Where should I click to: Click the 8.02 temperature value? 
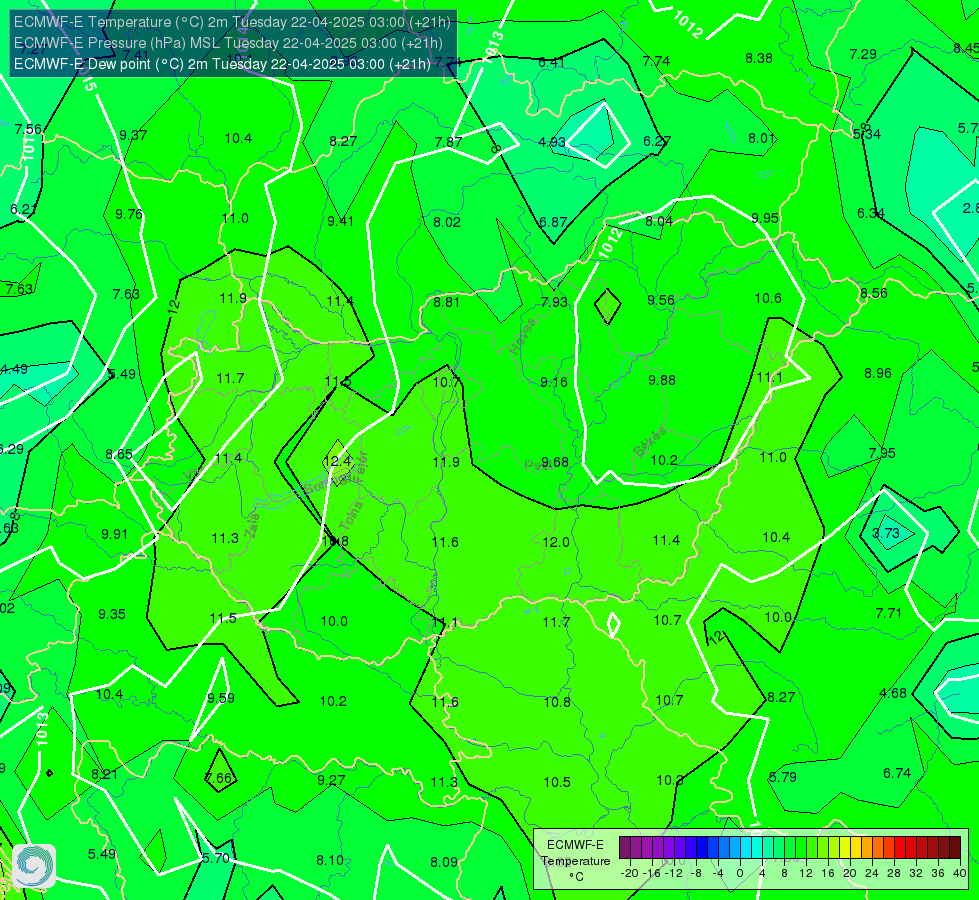point(446,222)
